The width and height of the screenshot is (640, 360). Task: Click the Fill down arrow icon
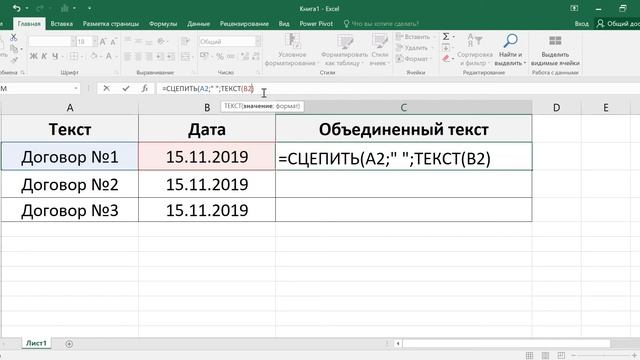point(446,48)
